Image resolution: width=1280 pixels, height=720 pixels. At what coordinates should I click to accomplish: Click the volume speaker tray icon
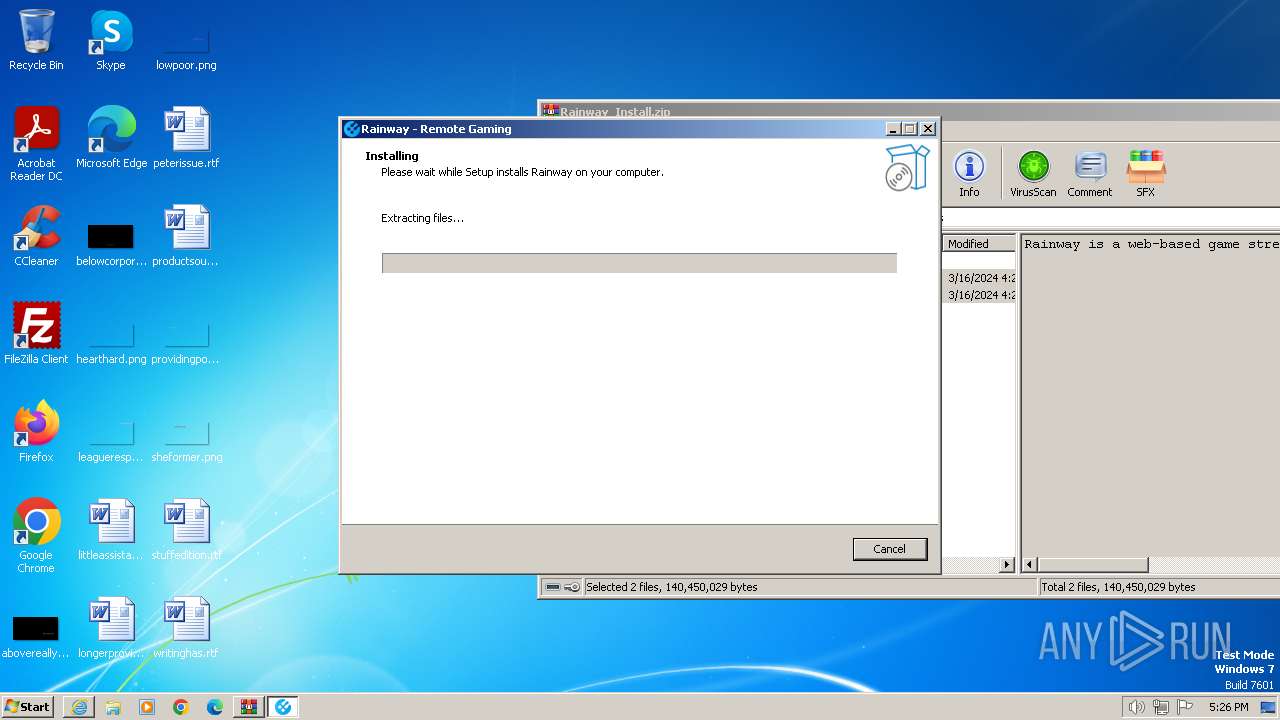point(1136,707)
